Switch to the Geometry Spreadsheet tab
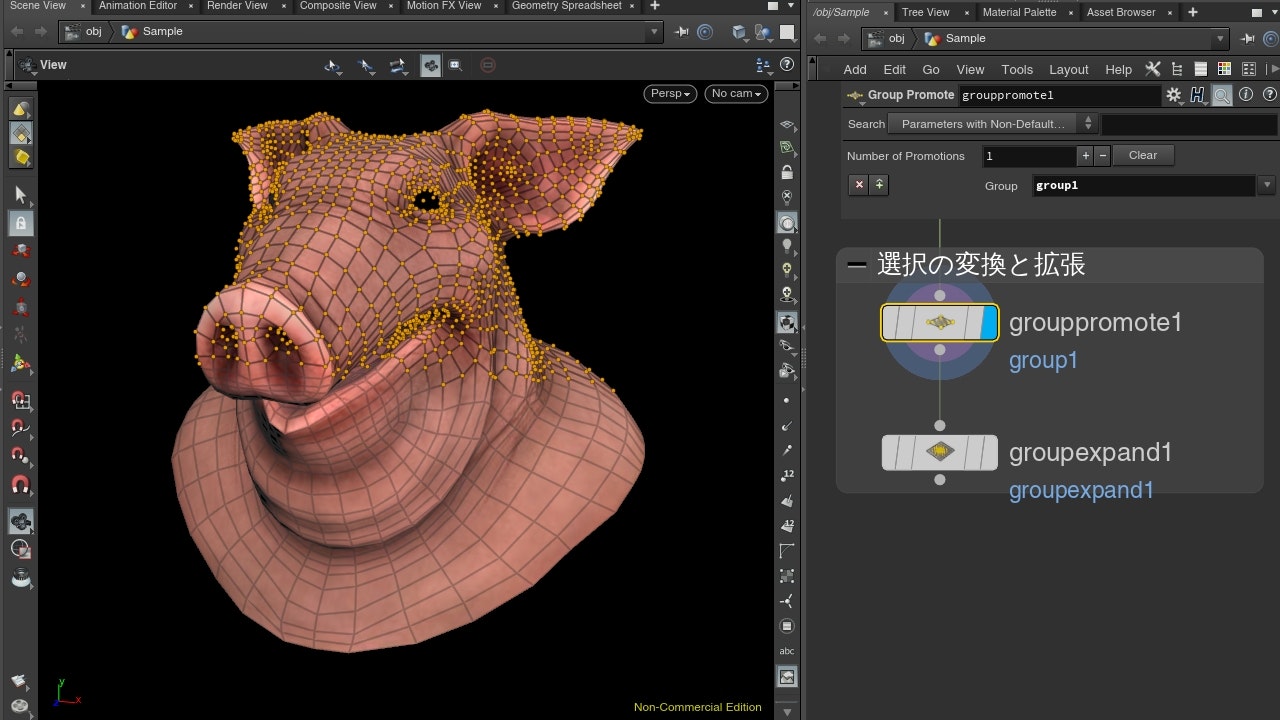 566,6
